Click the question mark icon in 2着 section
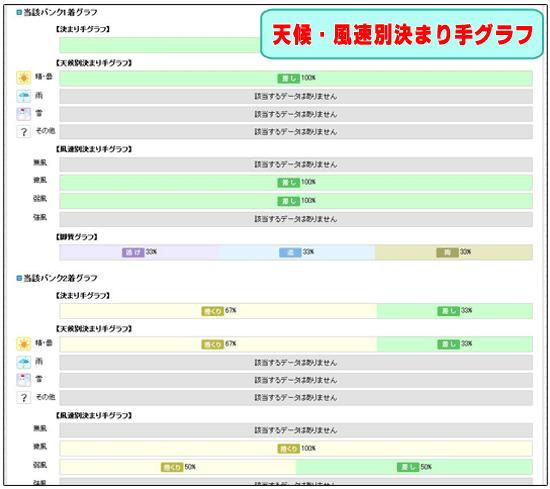Image resolution: width=550 pixels, height=489 pixels. click(x=24, y=398)
